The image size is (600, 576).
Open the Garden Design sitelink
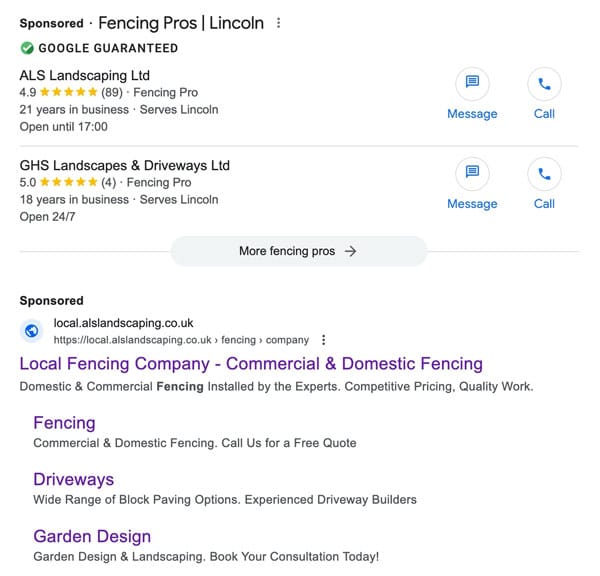92,536
